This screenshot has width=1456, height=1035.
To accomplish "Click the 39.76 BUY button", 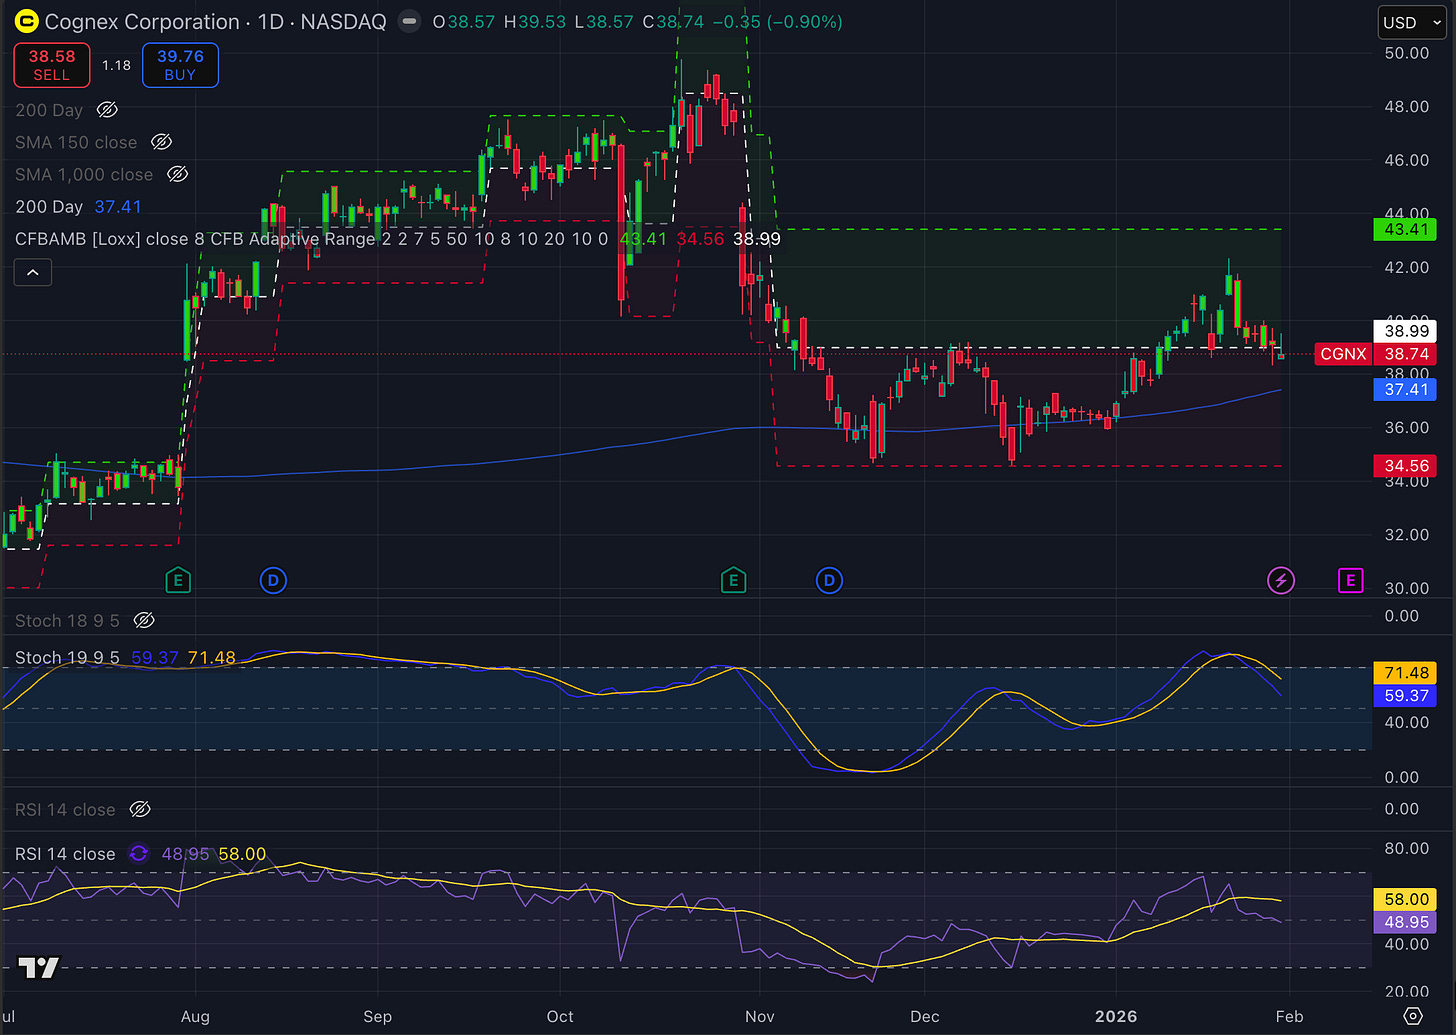I will tap(180, 65).
